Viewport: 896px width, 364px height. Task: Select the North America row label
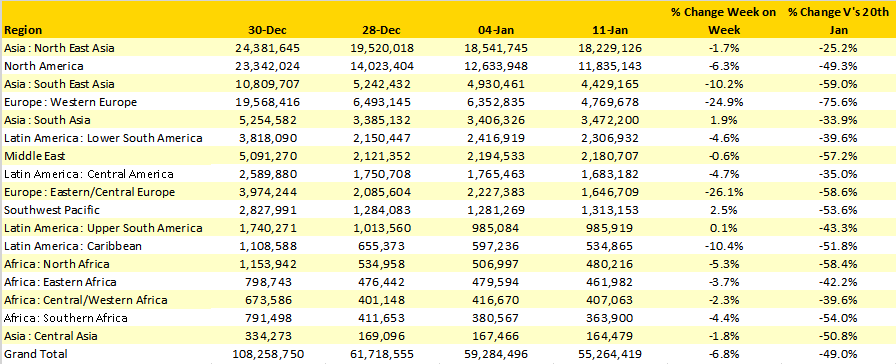pos(43,66)
